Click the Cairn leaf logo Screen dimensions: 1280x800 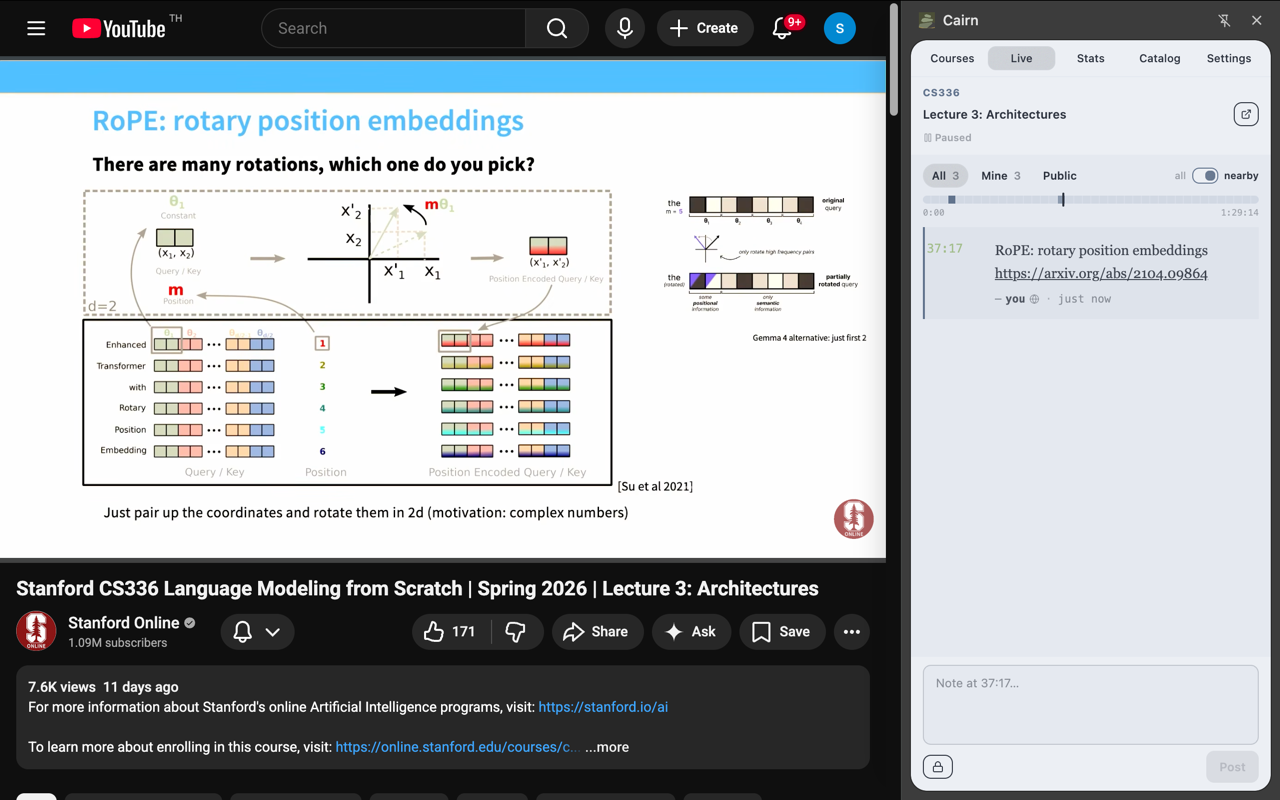pyautogui.click(x=927, y=20)
